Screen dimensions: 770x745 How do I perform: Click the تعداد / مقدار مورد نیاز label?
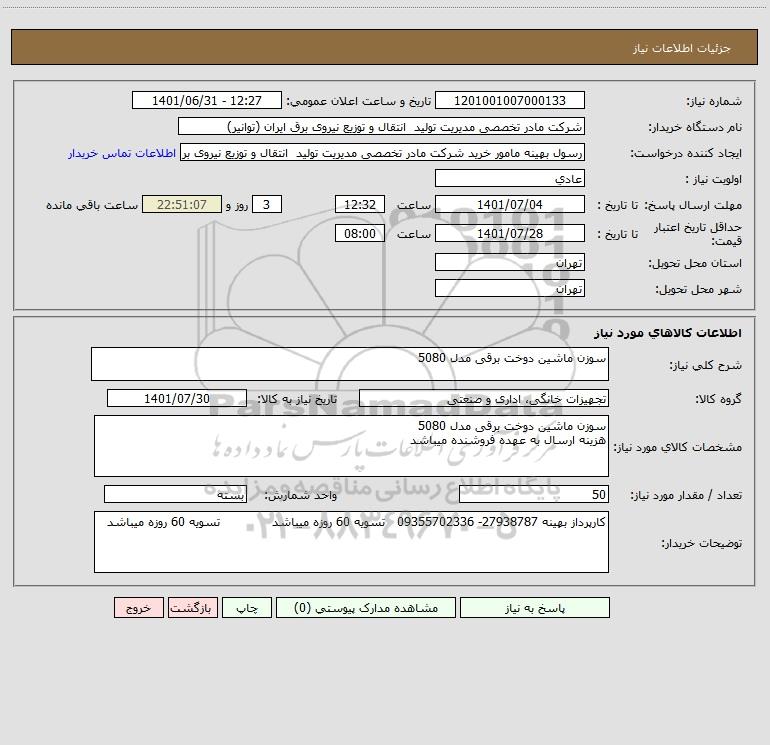point(686,495)
